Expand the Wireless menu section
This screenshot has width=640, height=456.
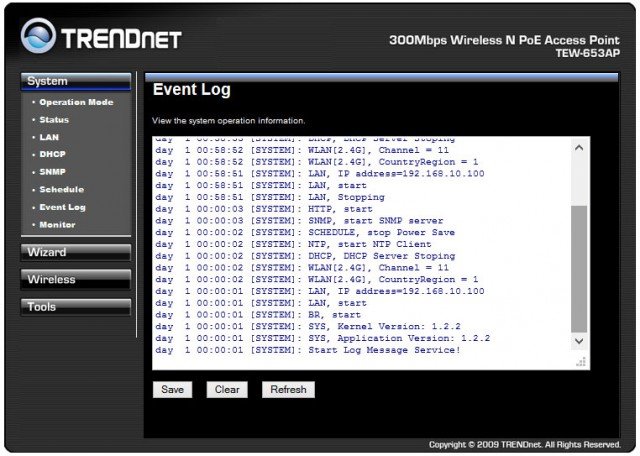pyautogui.click(x=76, y=279)
